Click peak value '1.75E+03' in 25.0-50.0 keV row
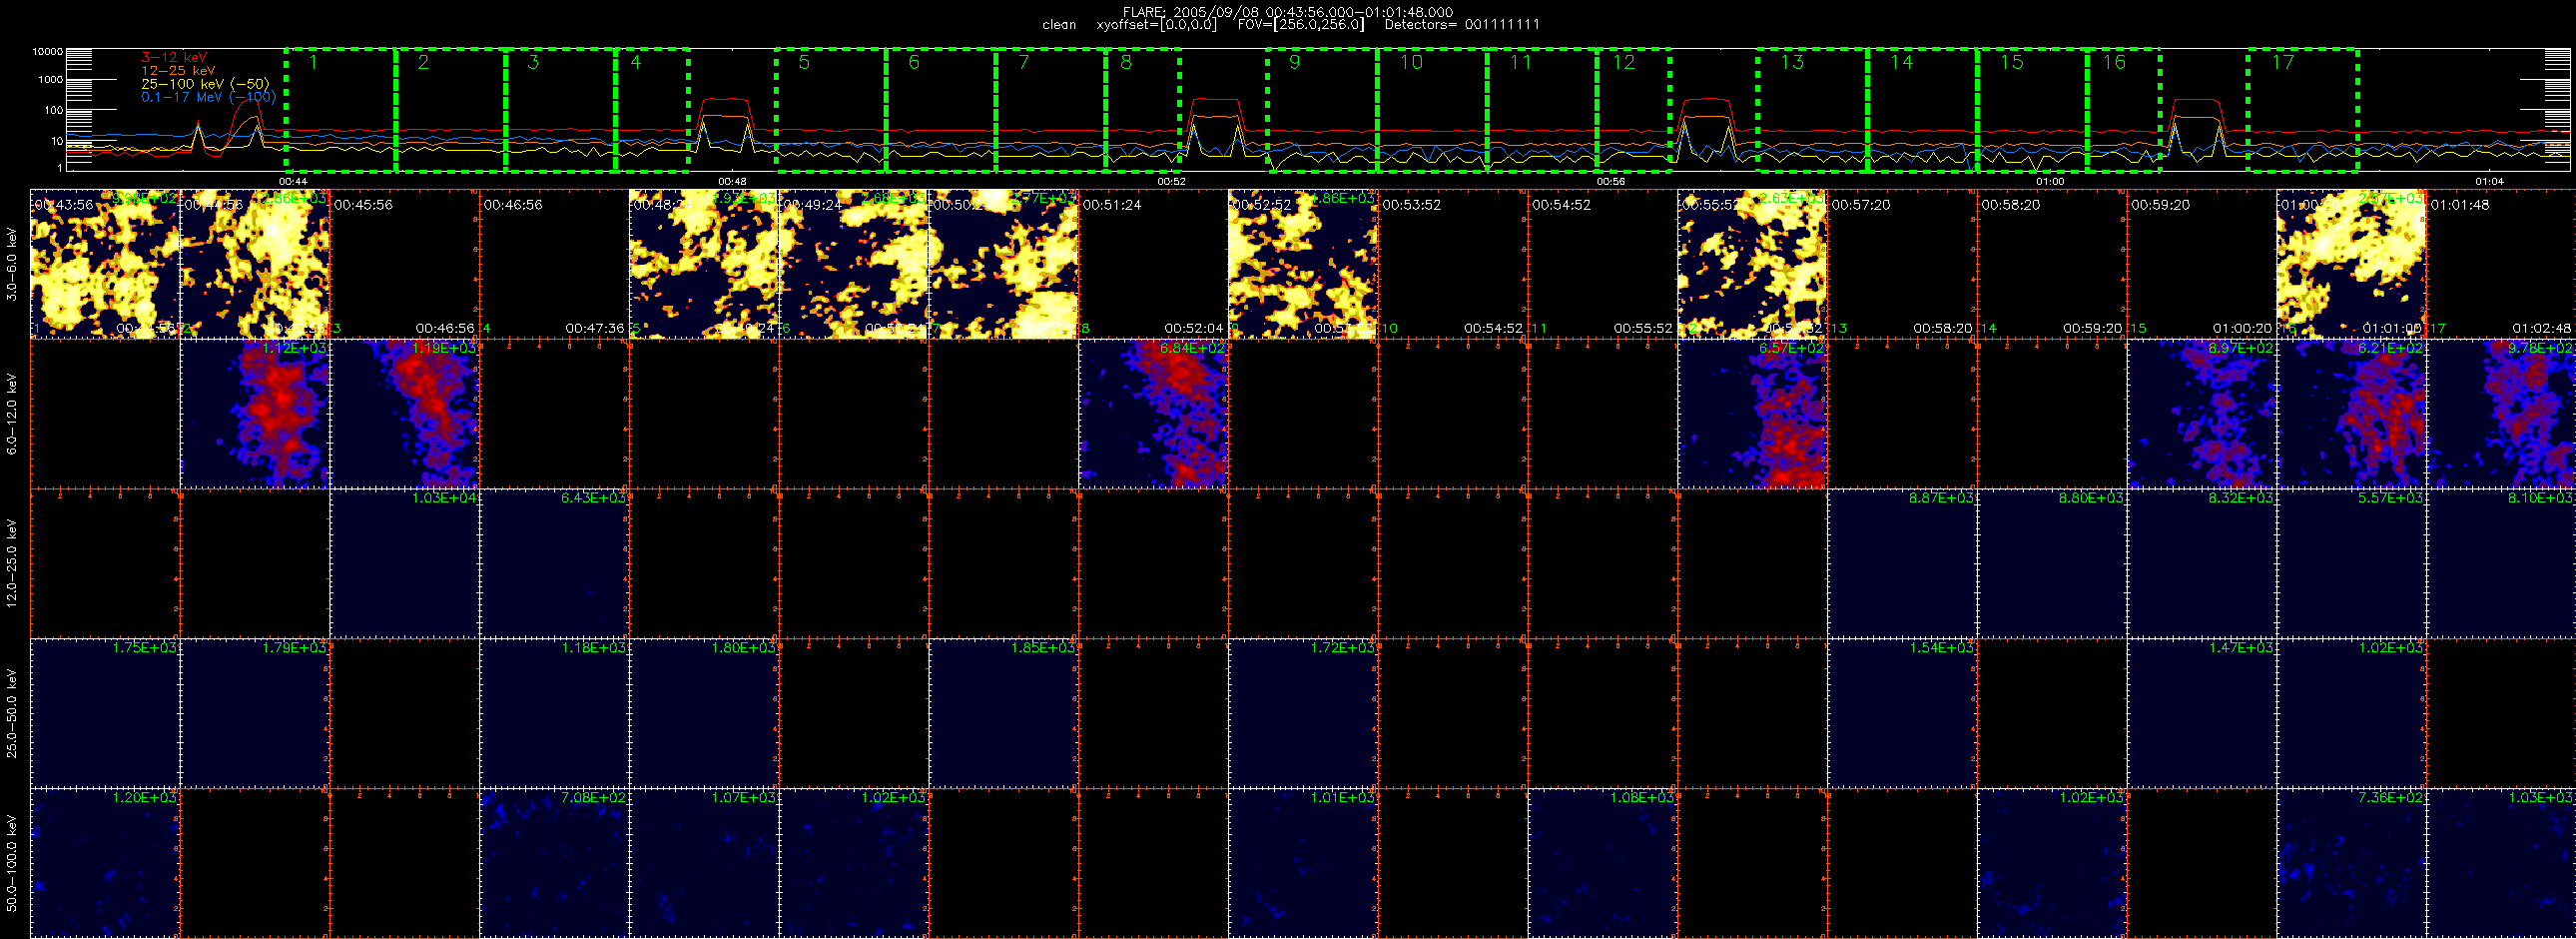 coord(145,648)
